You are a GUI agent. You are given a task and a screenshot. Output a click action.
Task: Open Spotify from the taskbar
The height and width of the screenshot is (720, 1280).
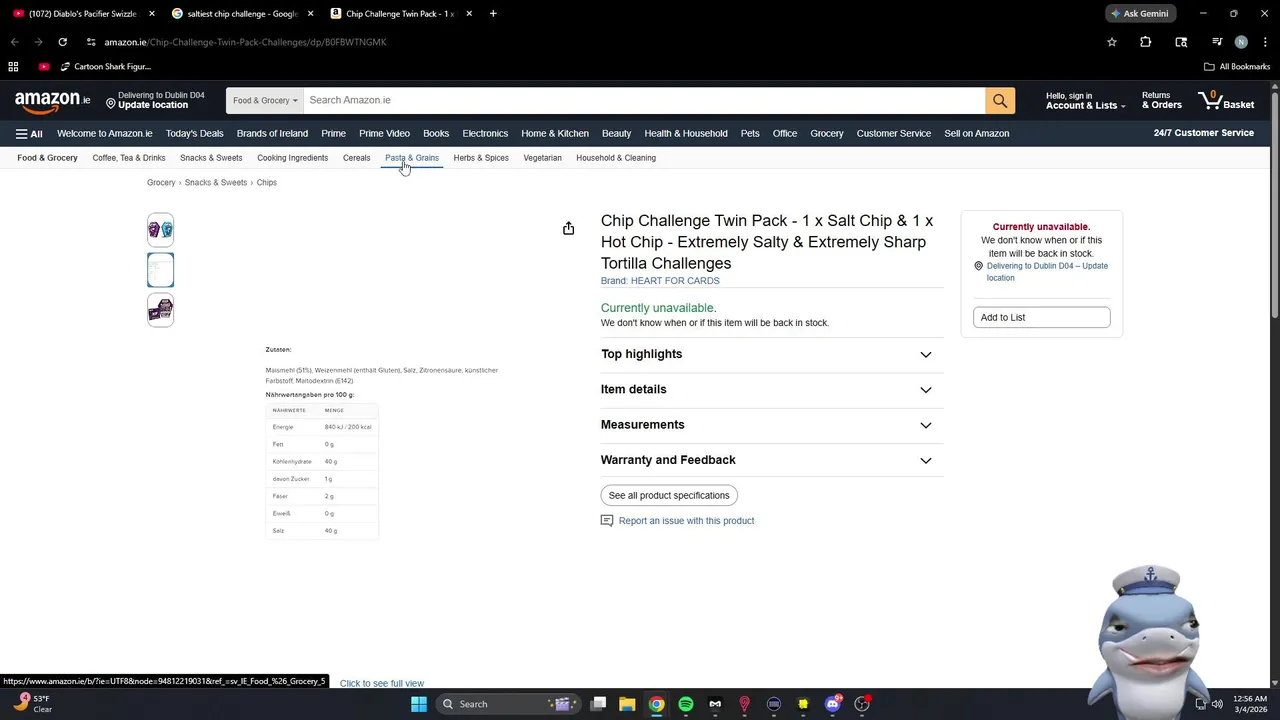[685, 704]
